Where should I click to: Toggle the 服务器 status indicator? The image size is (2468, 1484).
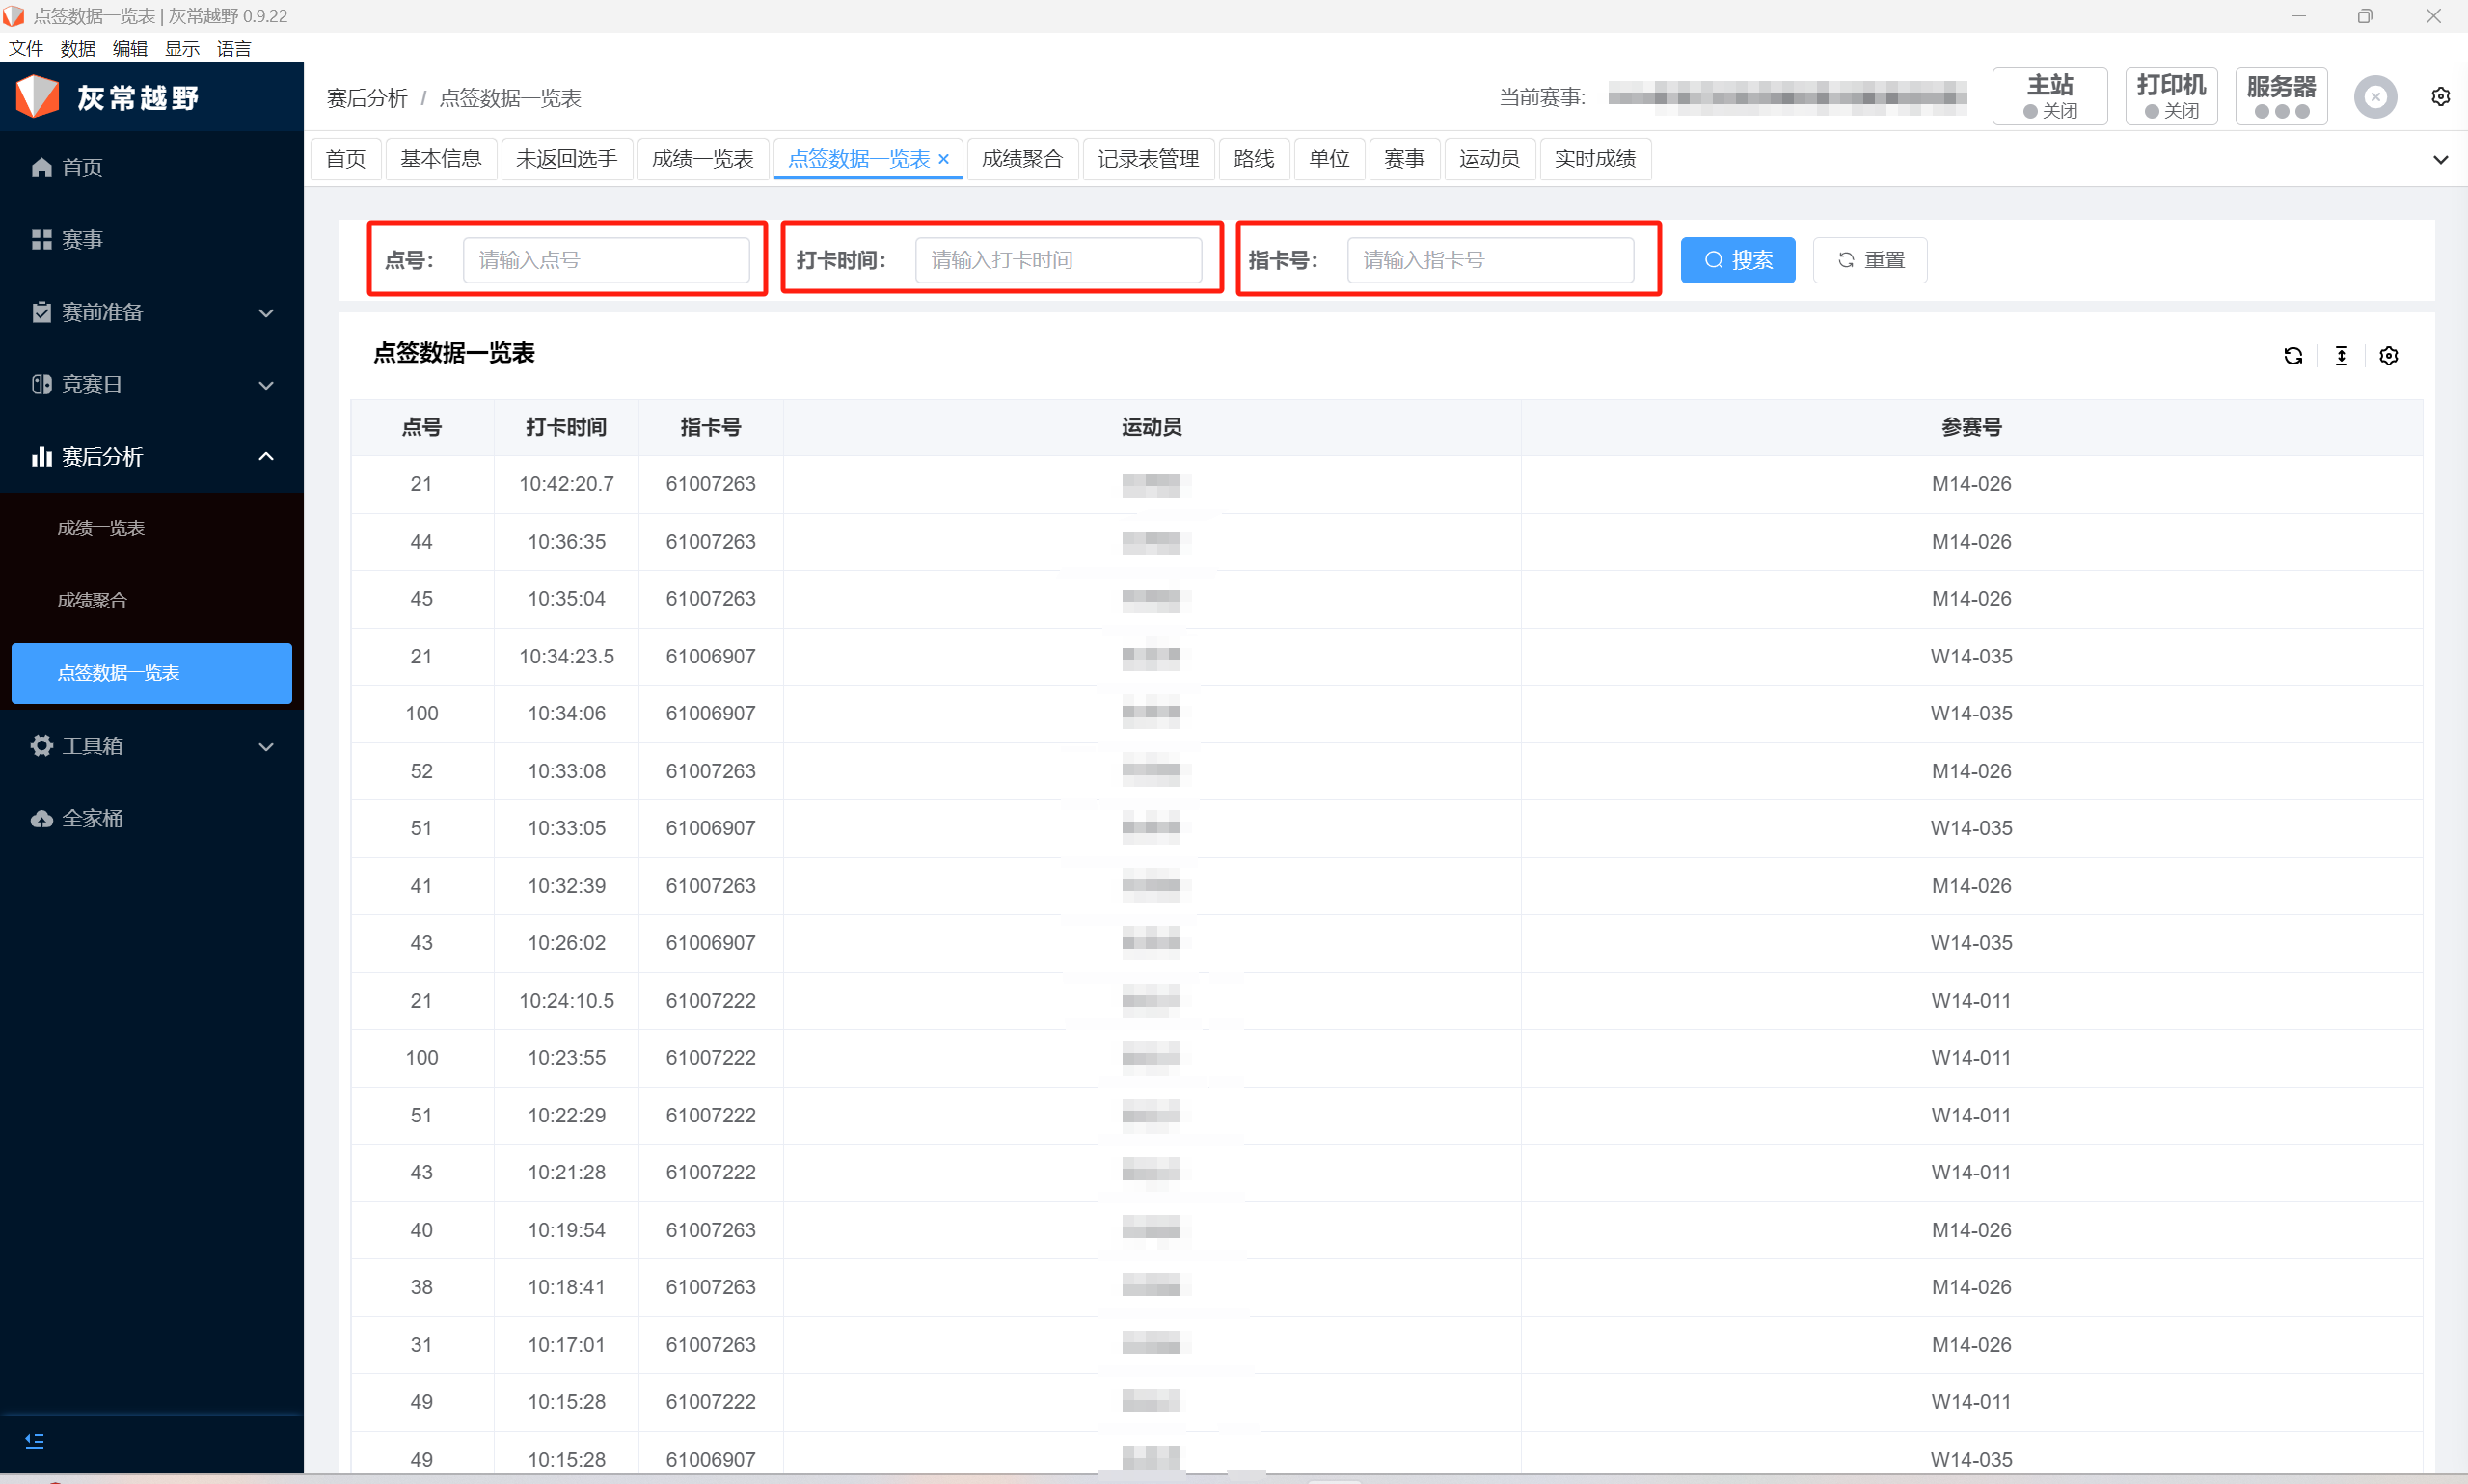pyautogui.click(x=2281, y=97)
